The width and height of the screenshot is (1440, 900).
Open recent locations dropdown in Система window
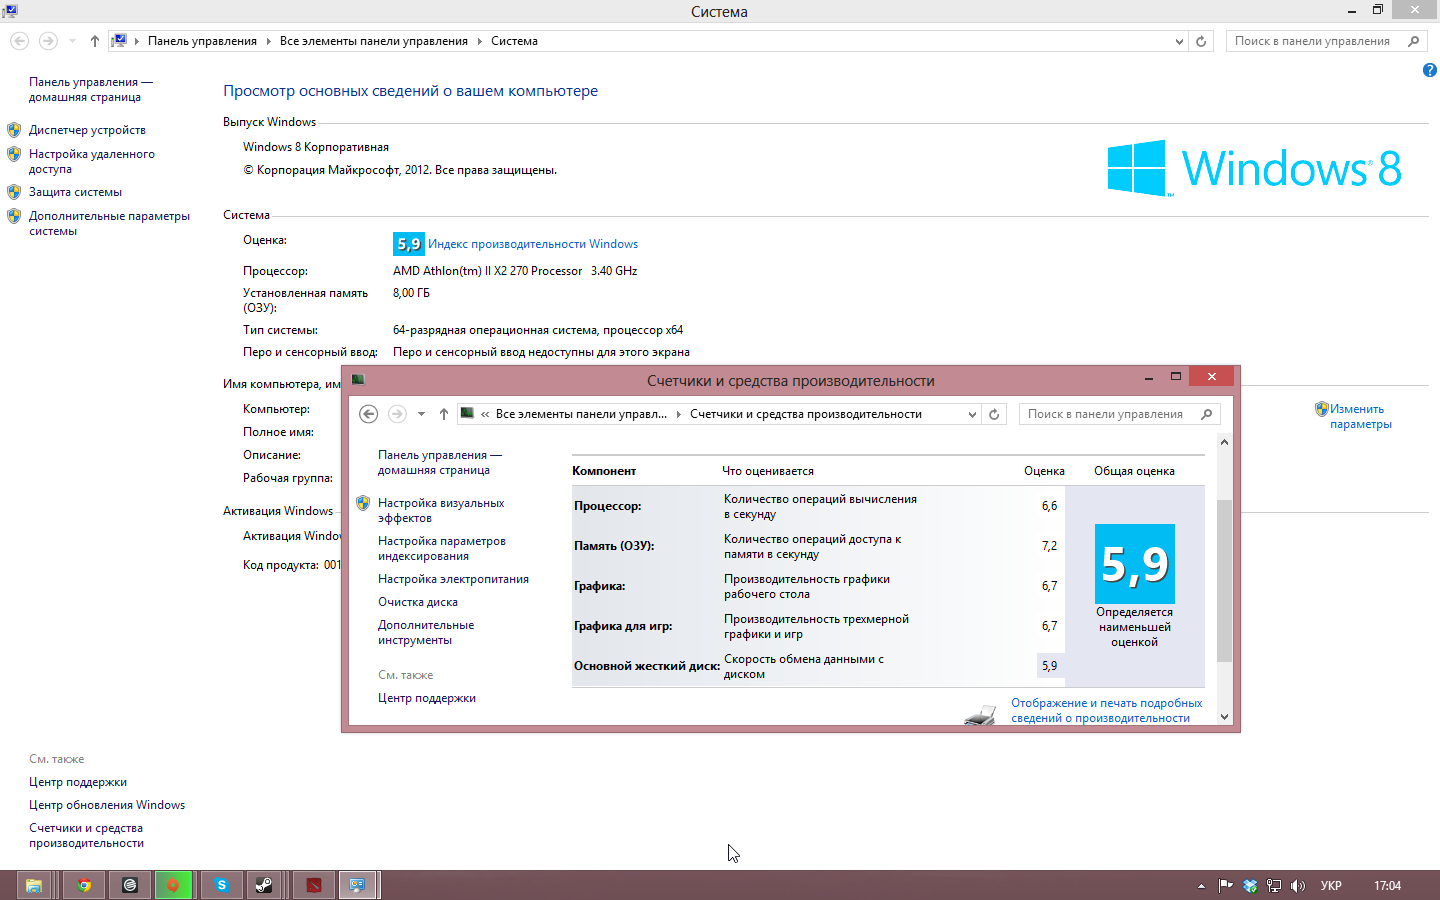point(72,41)
